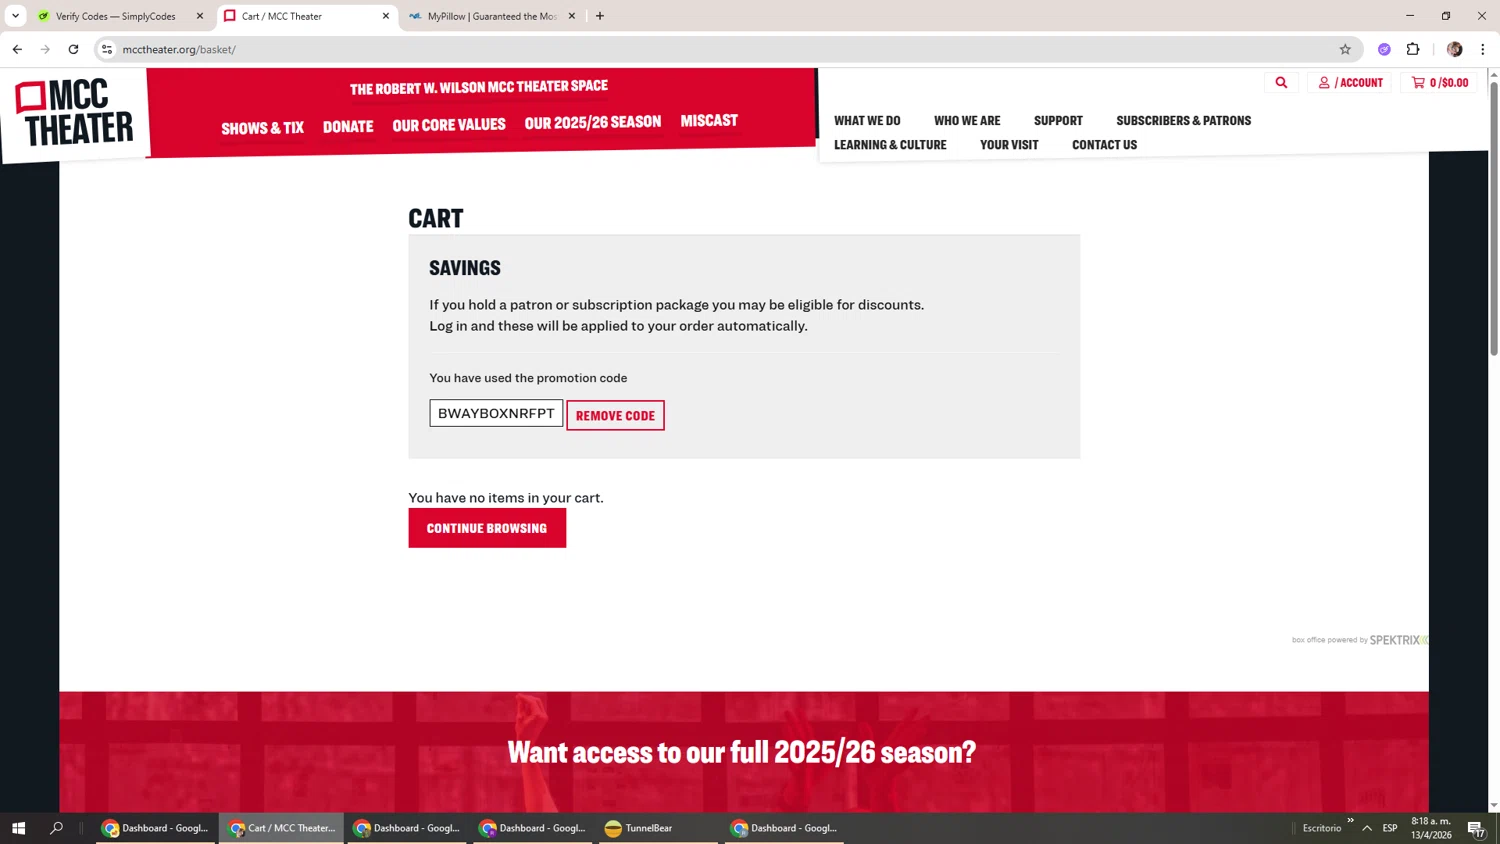Image resolution: width=1500 pixels, height=844 pixels.
Task: Bookmark this page with the star icon
Action: [x=1345, y=49]
